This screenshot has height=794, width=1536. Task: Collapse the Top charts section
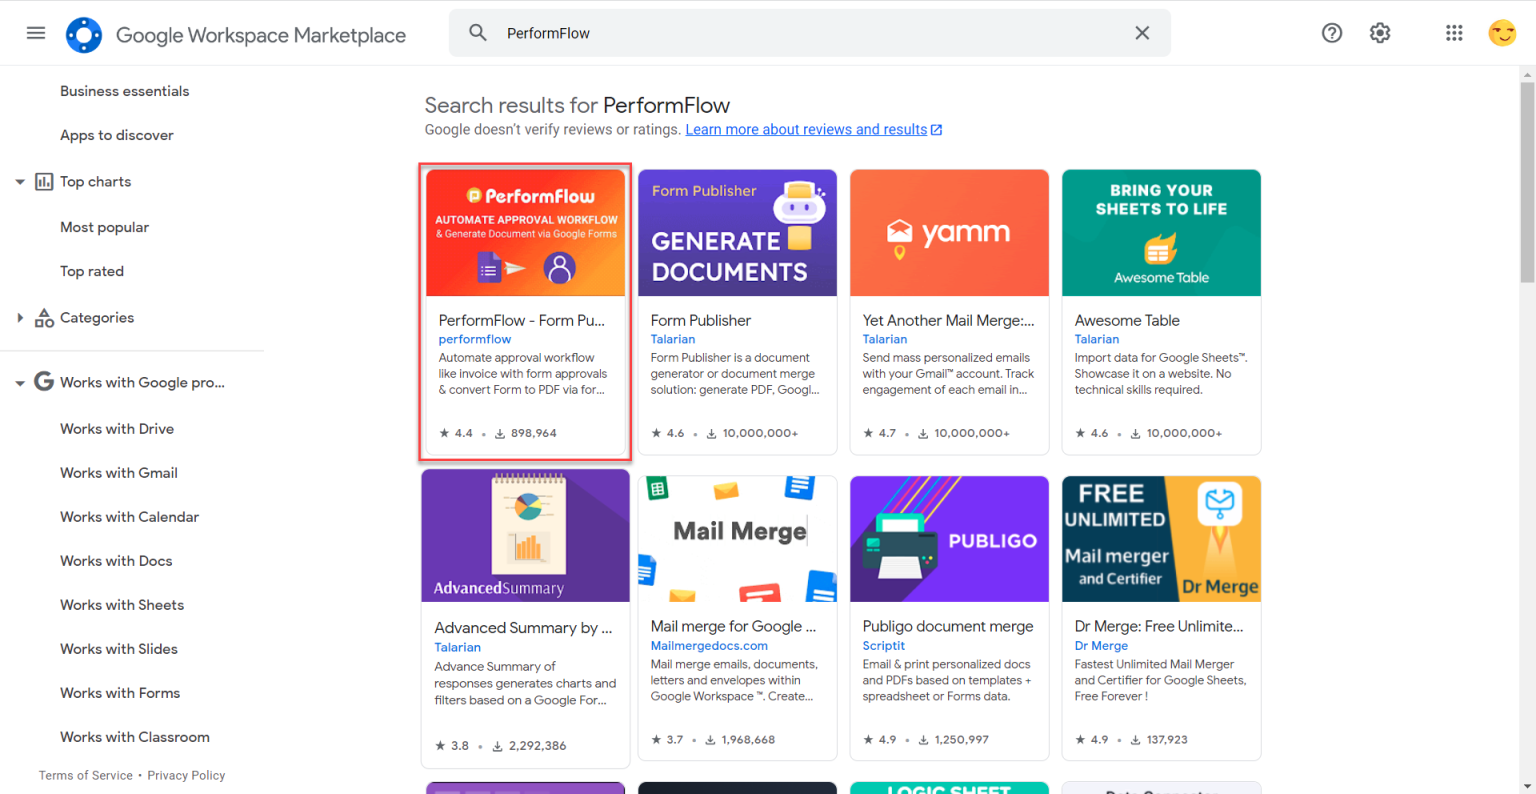coord(19,181)
